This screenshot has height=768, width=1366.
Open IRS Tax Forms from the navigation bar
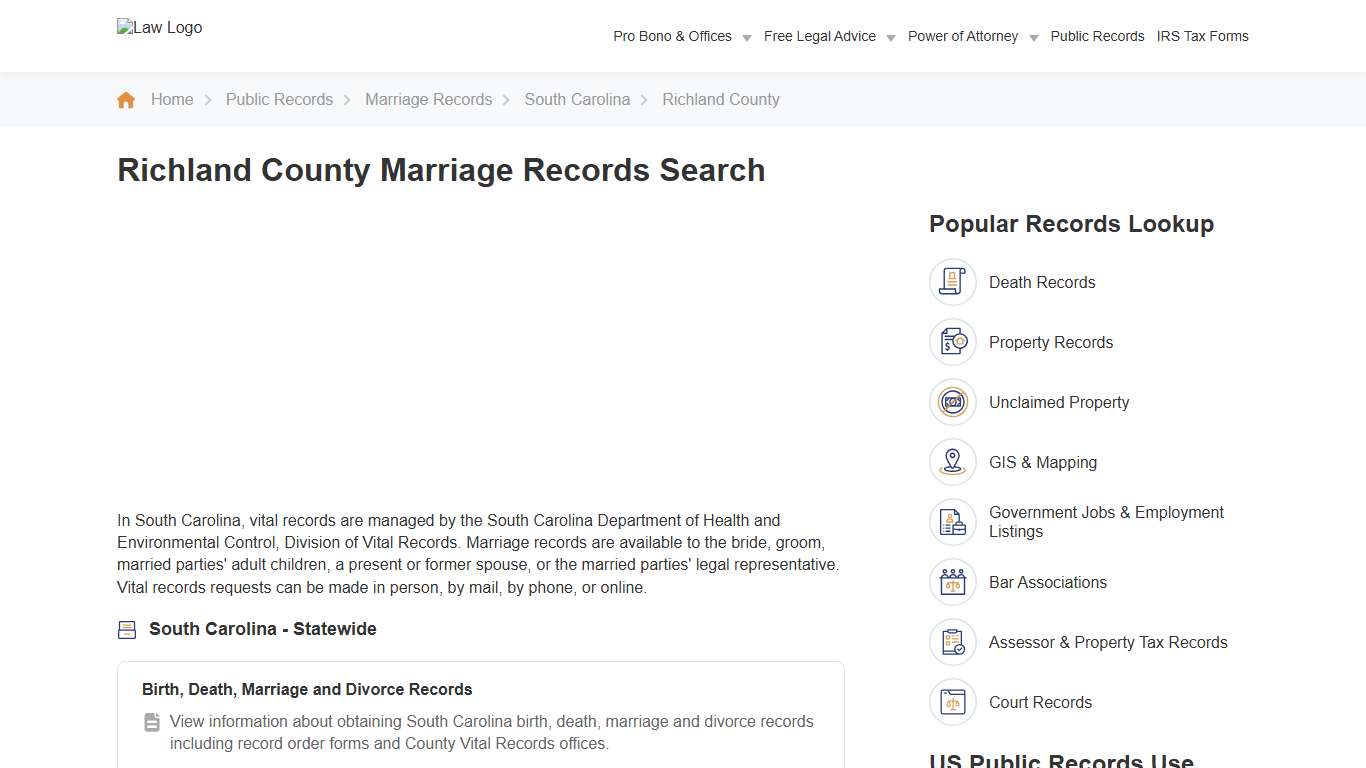[1203, 36]
